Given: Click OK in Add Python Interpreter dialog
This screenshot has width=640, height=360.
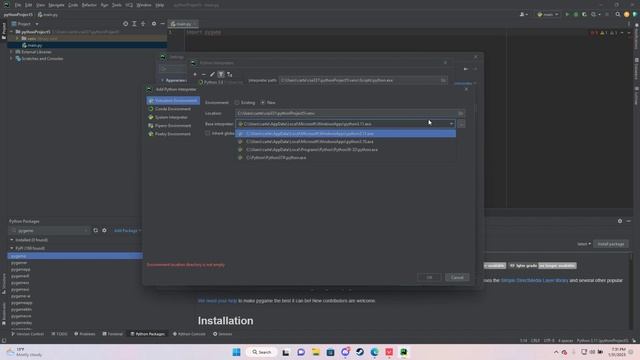Looking at the screenshot, I should tap(429, 278).
